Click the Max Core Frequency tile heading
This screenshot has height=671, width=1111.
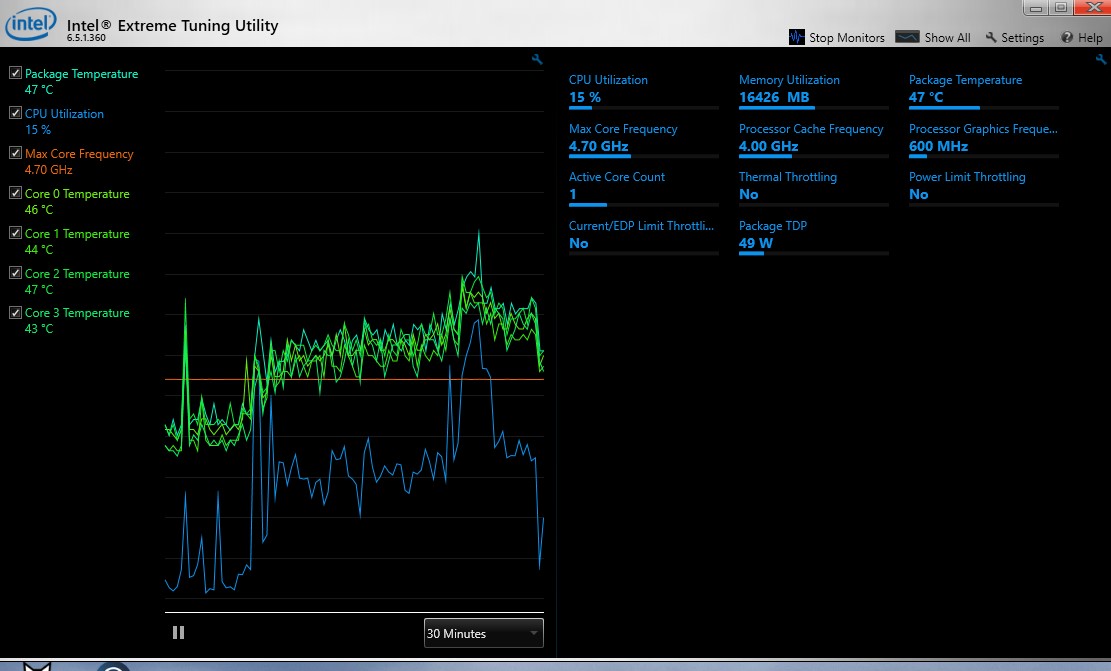(623, 129)
